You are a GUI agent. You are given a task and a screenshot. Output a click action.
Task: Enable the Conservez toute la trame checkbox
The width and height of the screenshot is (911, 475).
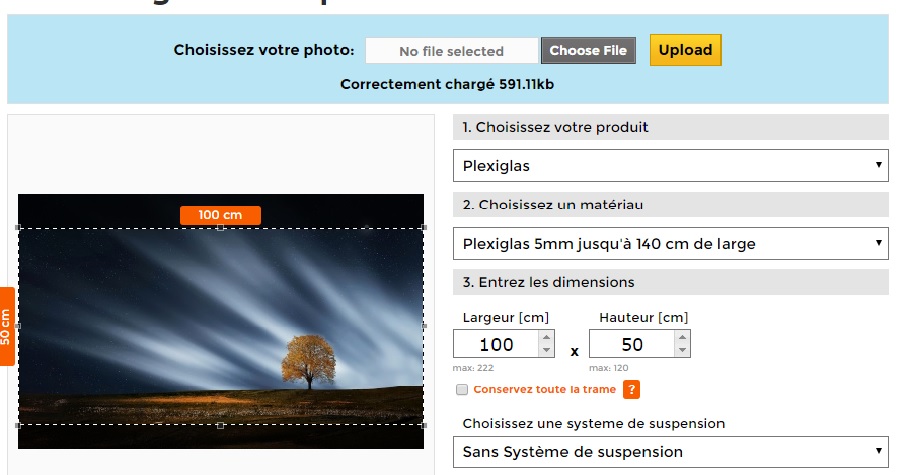point(462,390)
